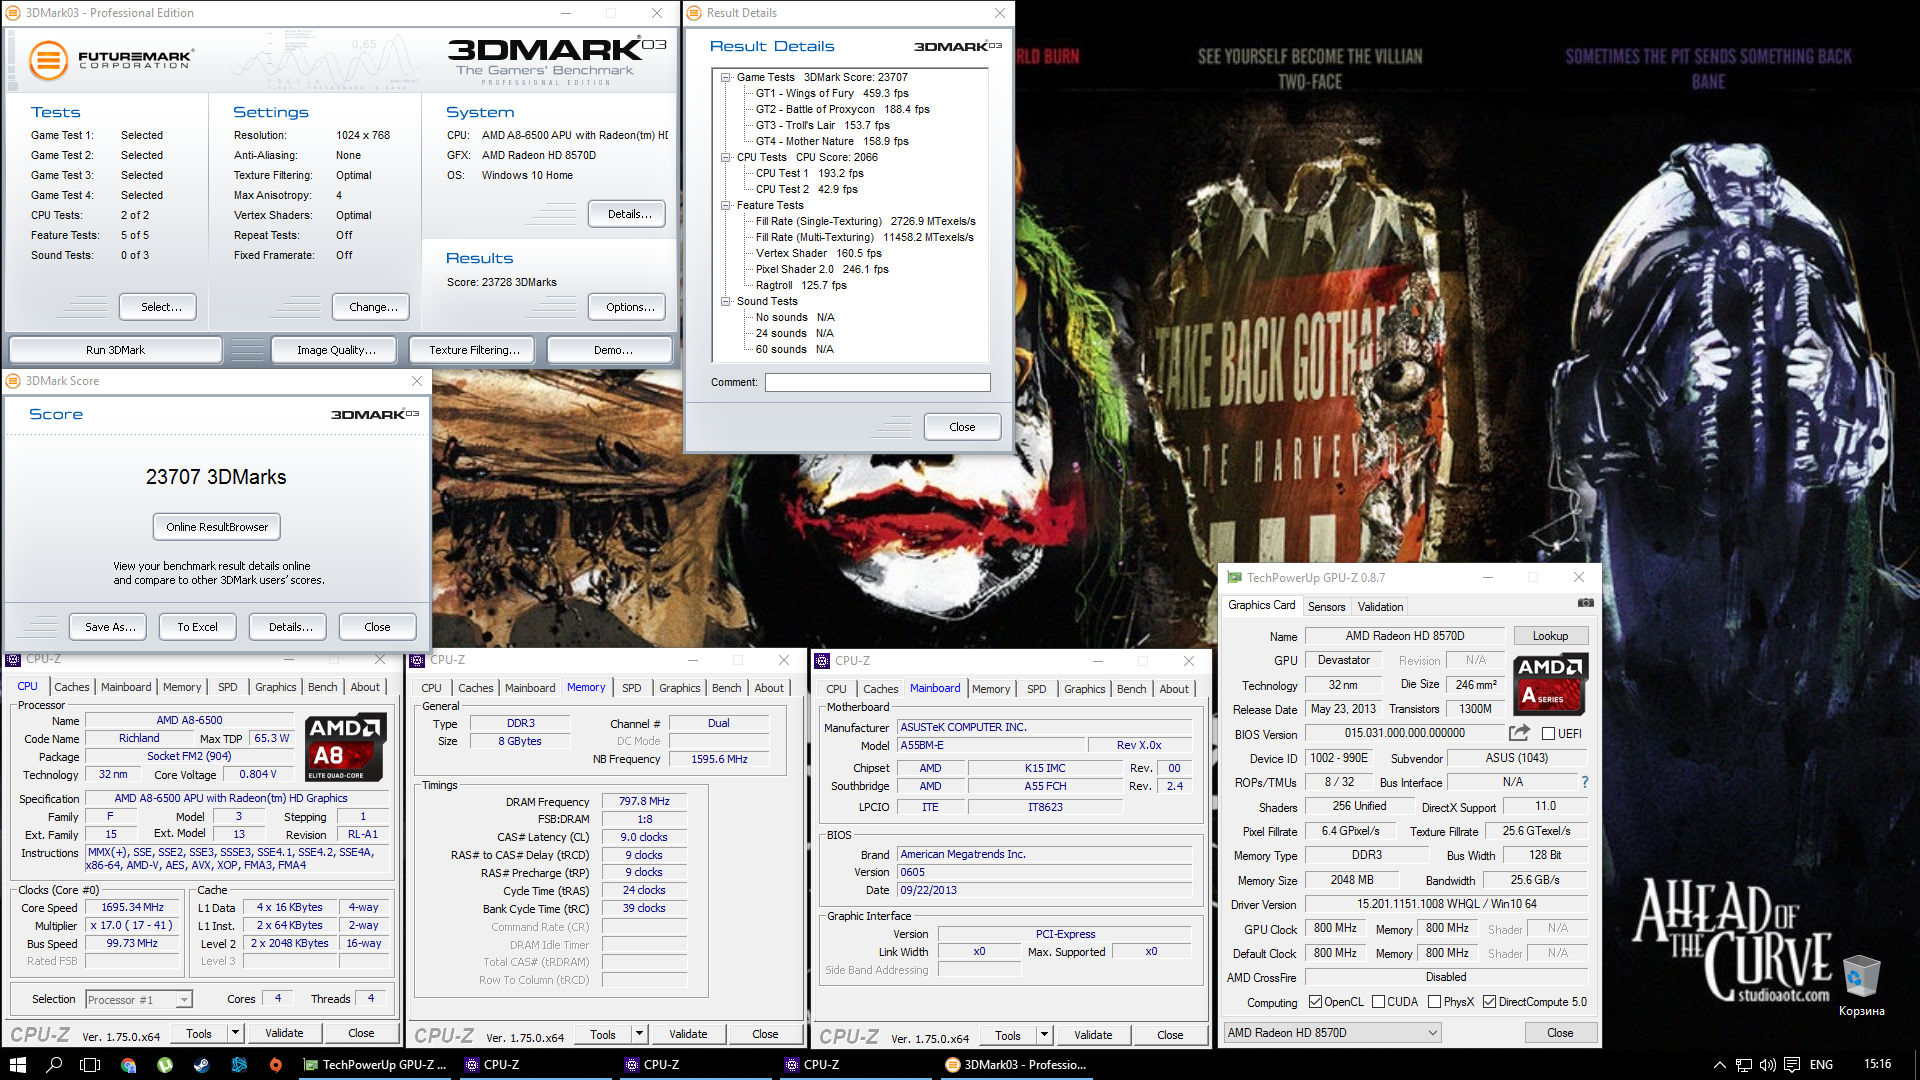Open the Action Center notifications icon
This screenshot has width=1920, height=1080.
coord(1791,1065)
